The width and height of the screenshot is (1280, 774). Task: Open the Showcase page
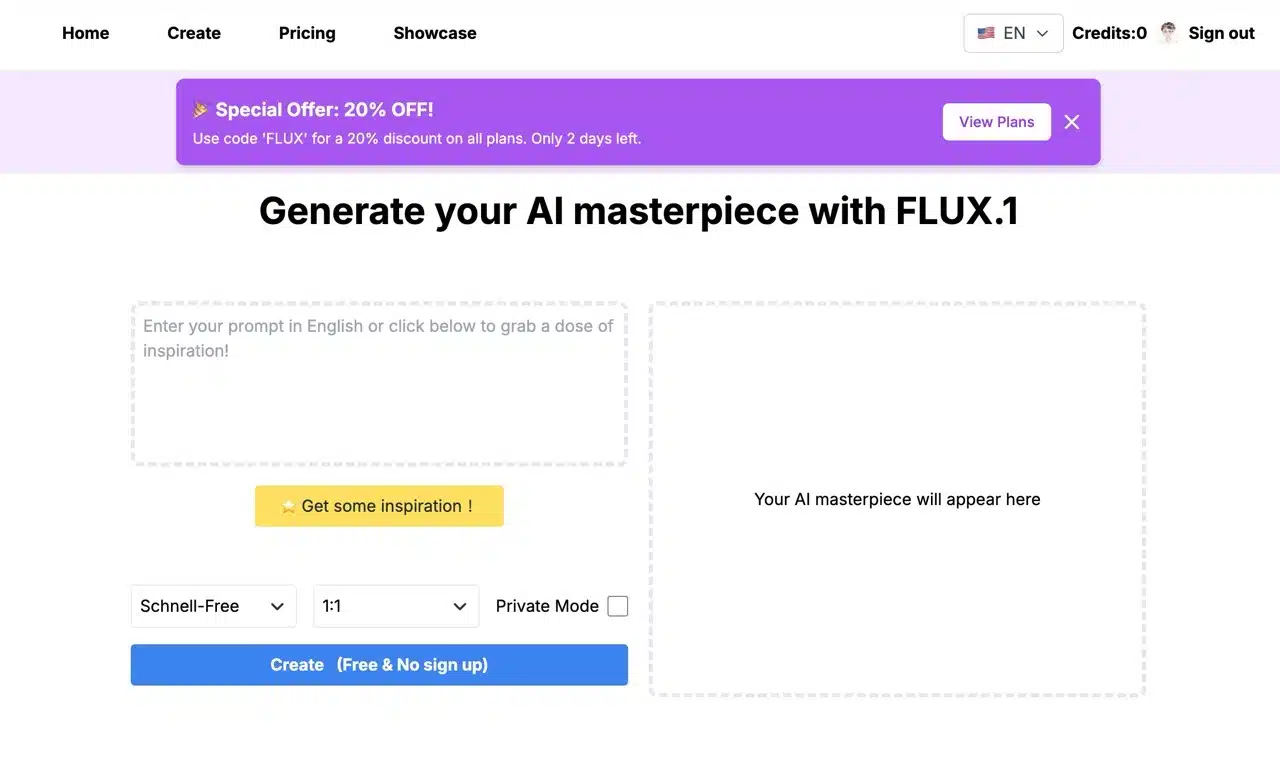pos(435,33)
